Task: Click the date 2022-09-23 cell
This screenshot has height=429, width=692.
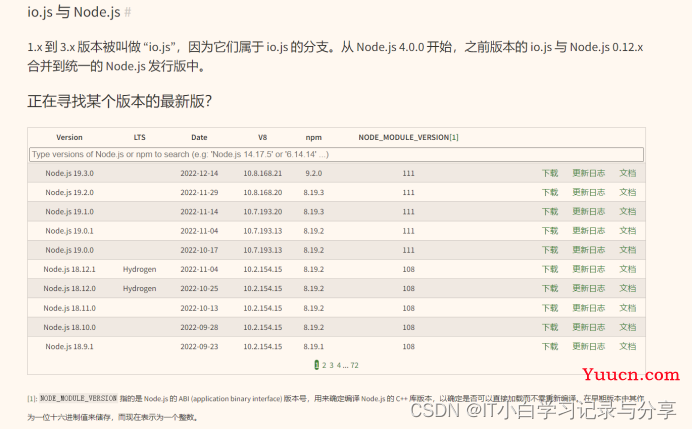Action: click(199, 346)
